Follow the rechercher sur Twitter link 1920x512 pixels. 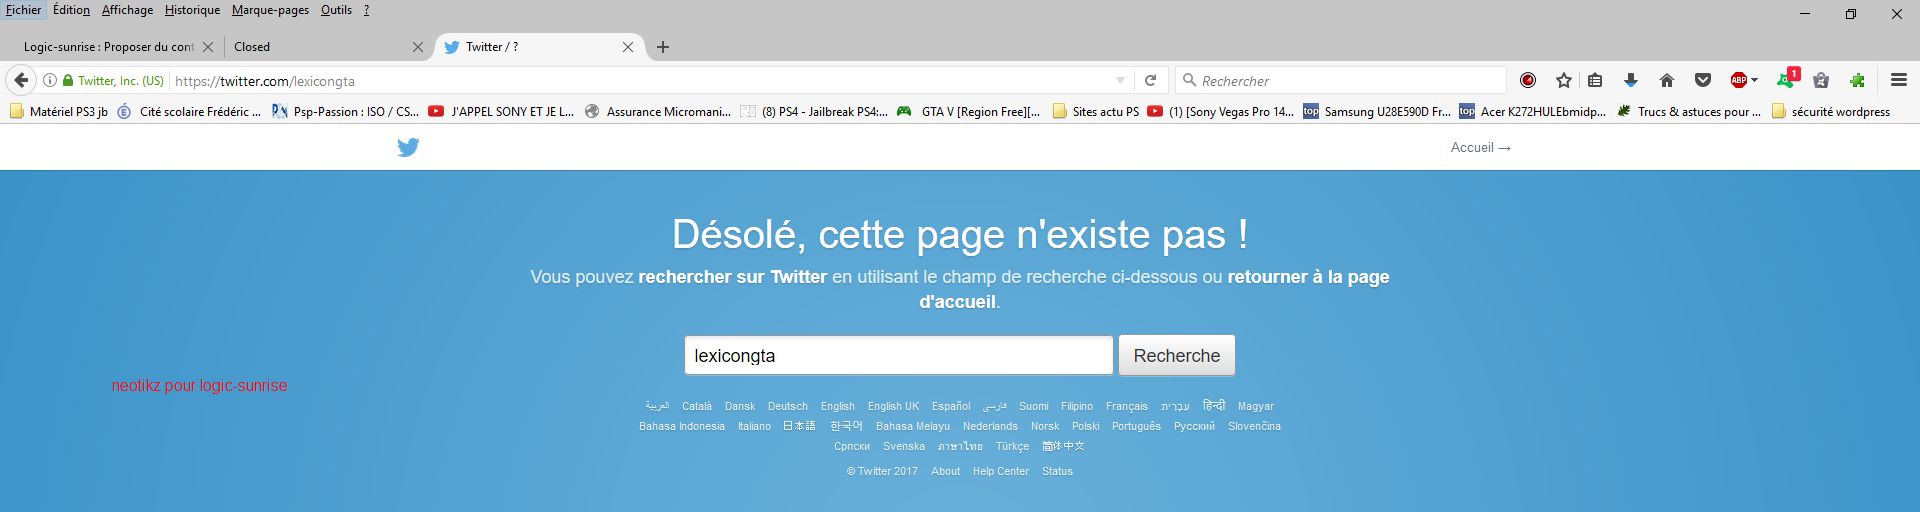[x=733, y=277]
